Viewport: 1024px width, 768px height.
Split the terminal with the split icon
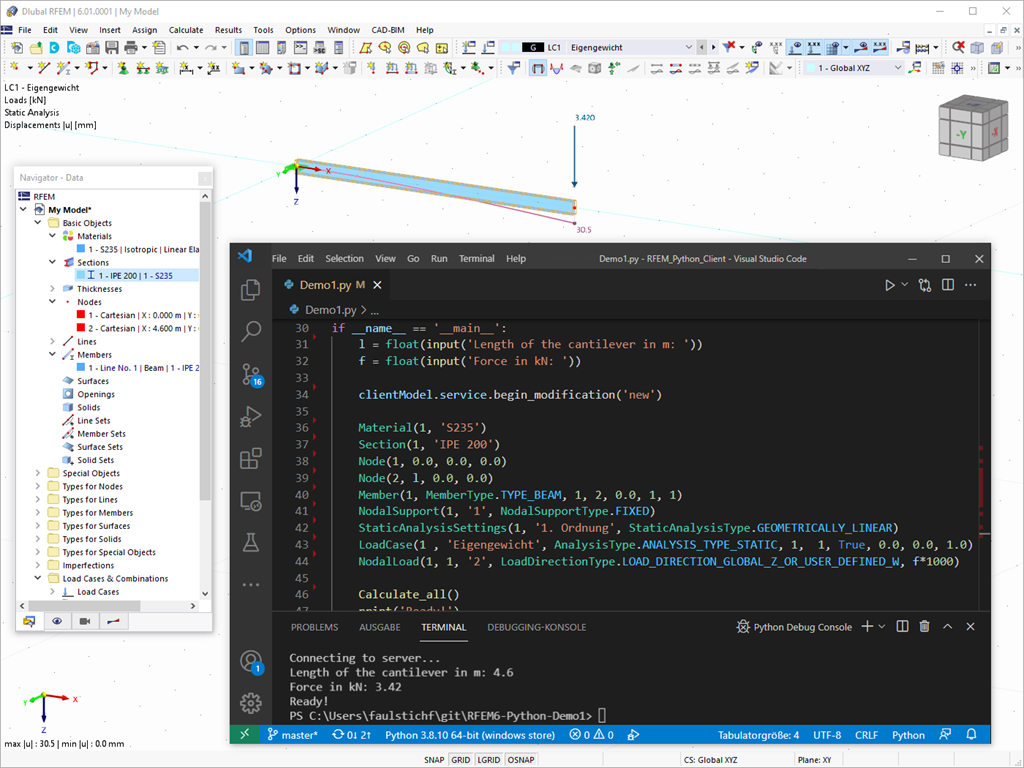(901, 626)
